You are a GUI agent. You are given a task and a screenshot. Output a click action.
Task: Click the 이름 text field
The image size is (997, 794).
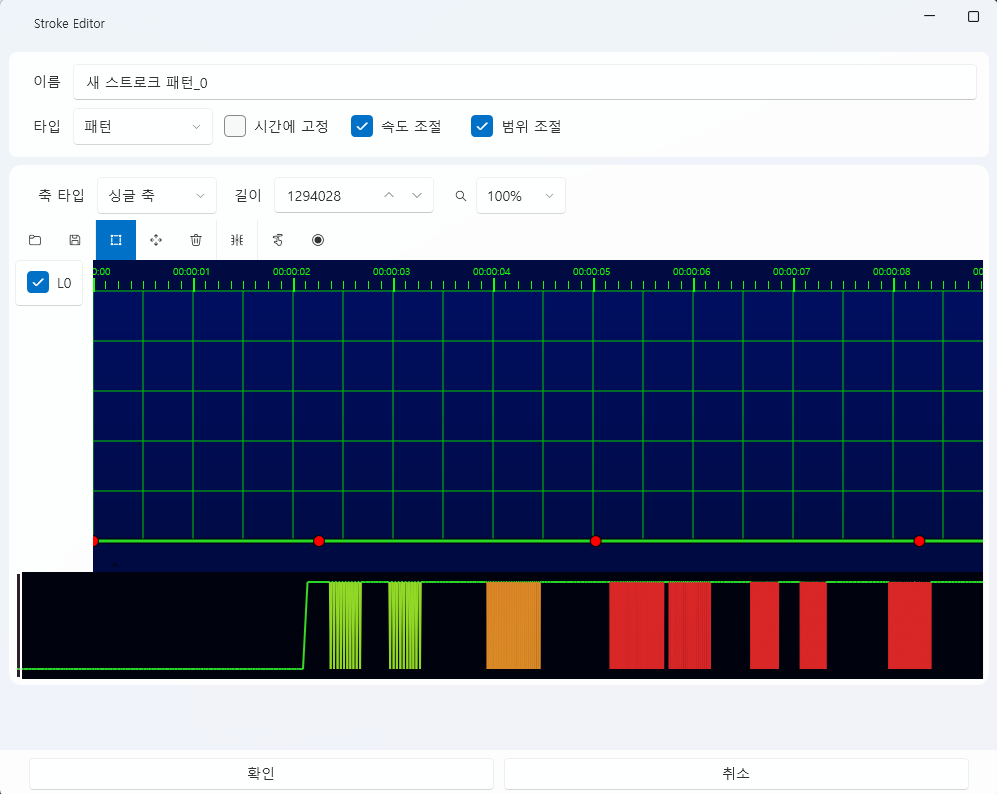tap(524, 82)
